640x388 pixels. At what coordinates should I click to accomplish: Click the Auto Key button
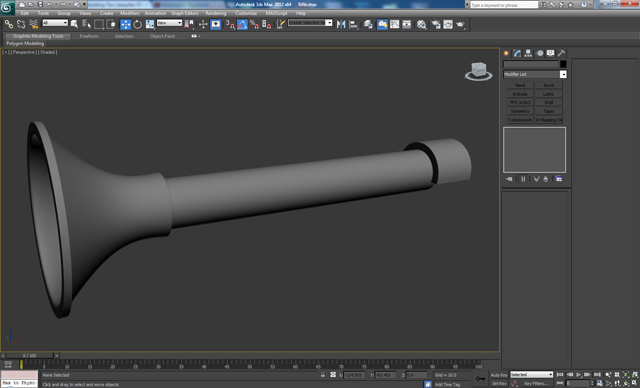[499, 375]
